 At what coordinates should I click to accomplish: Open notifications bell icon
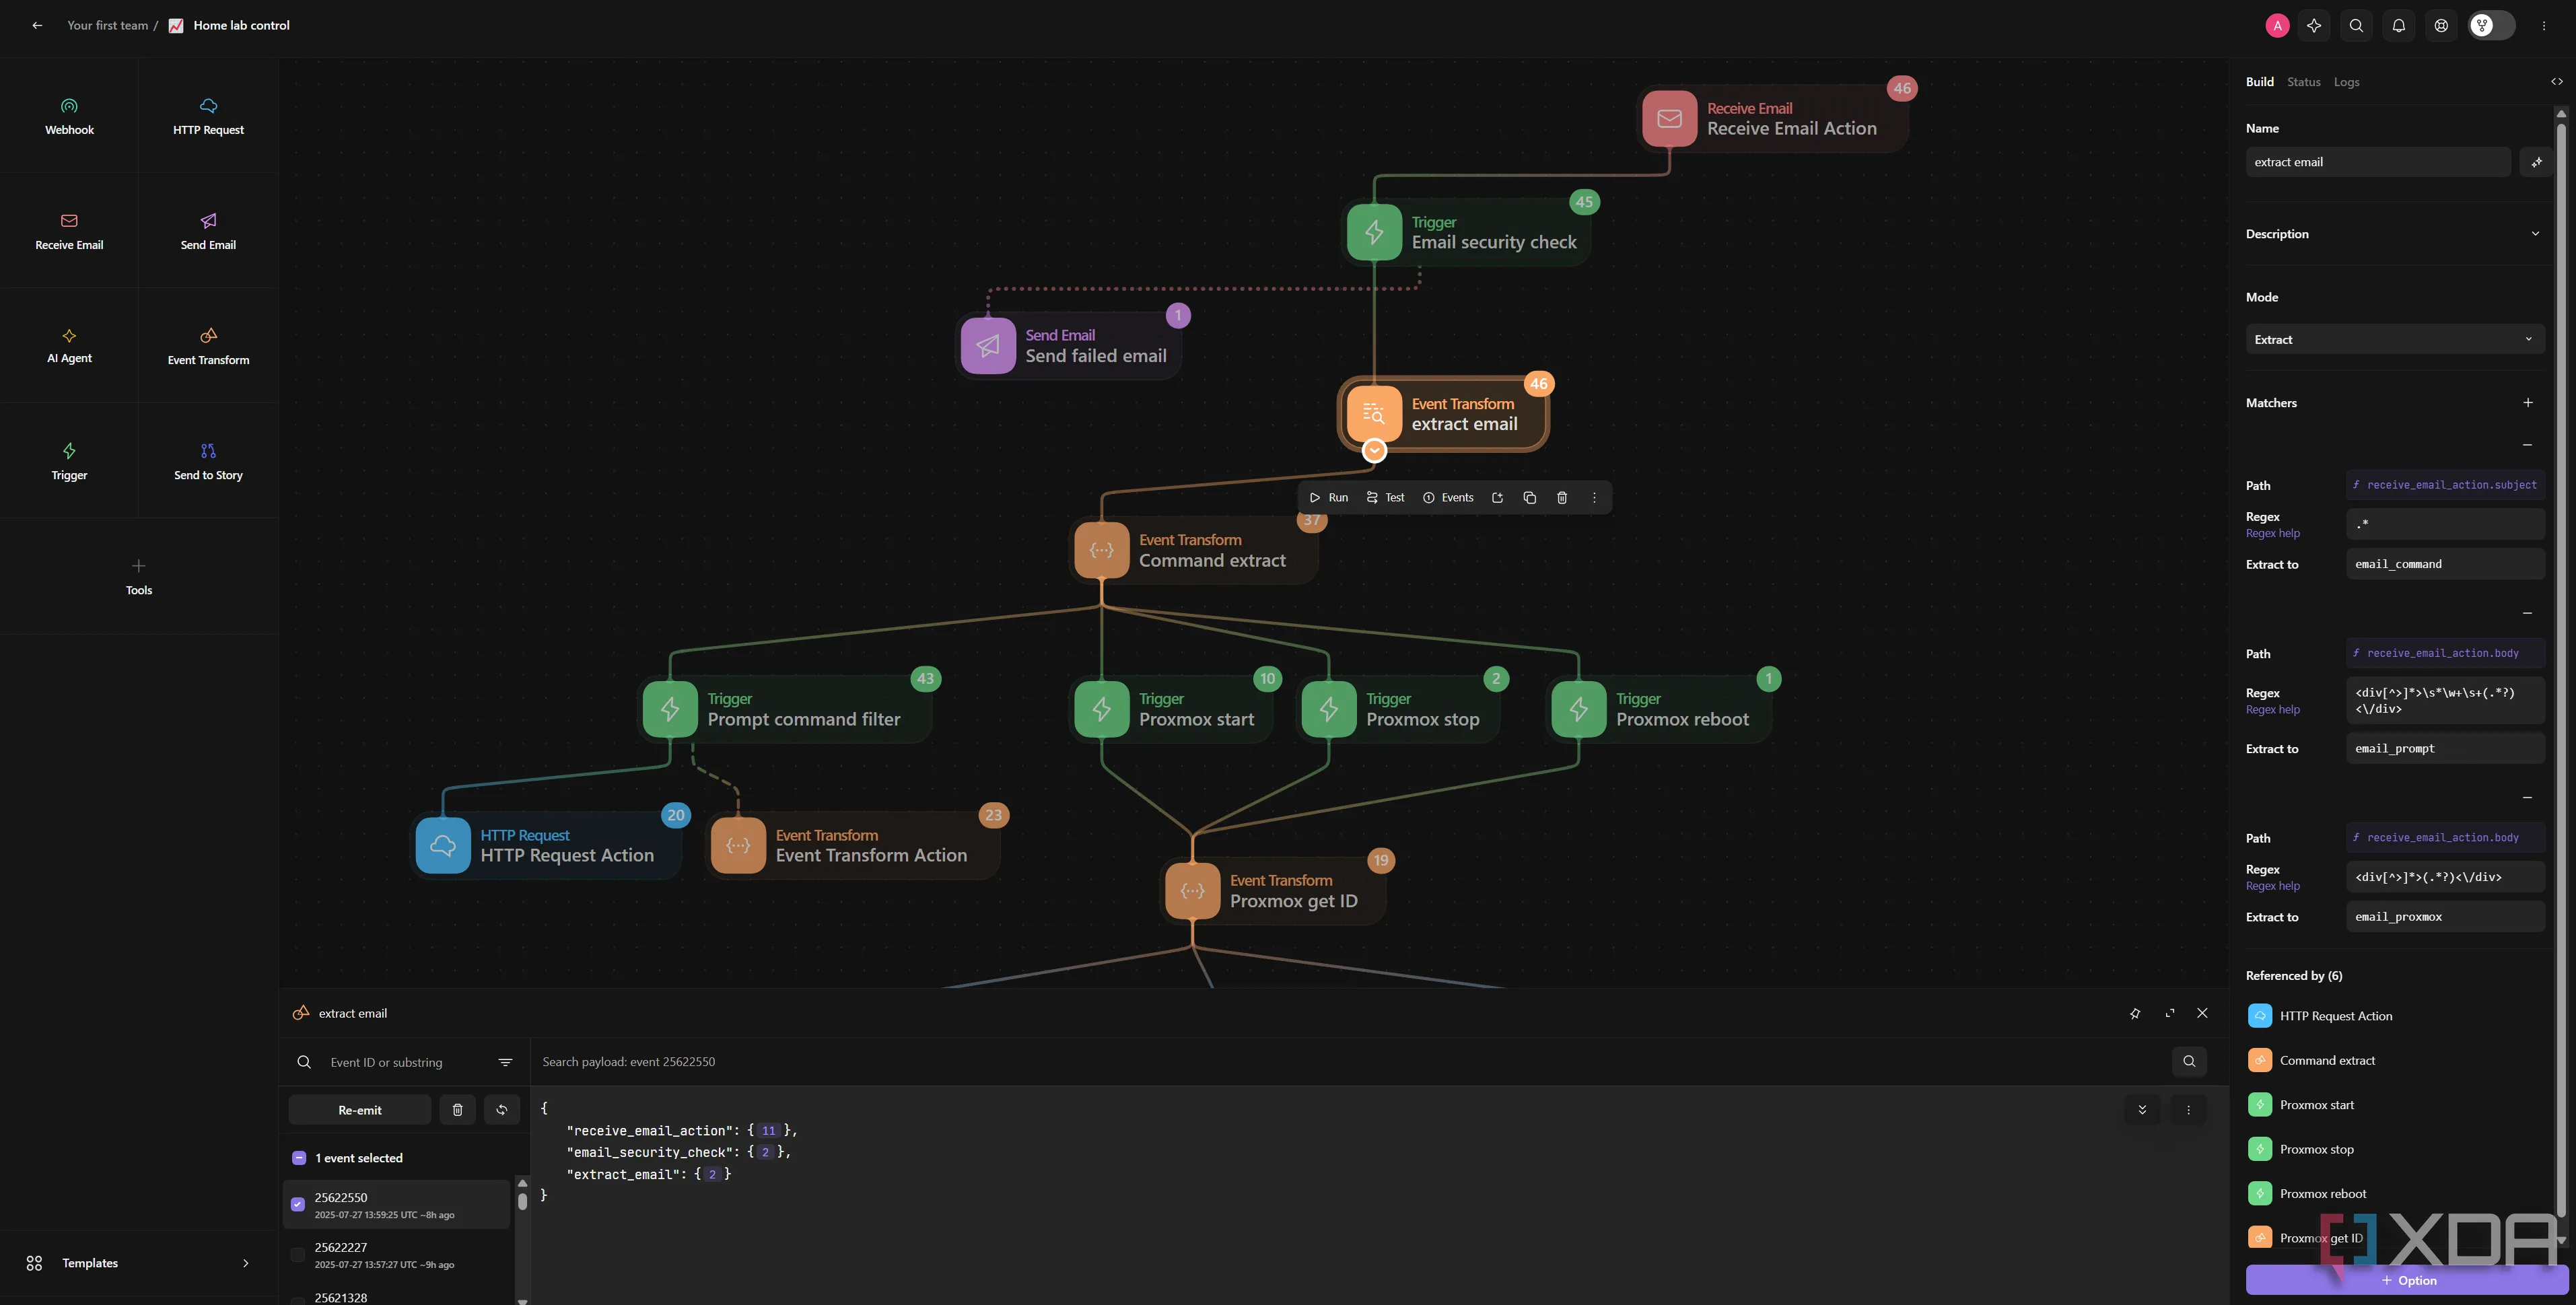2398,26
